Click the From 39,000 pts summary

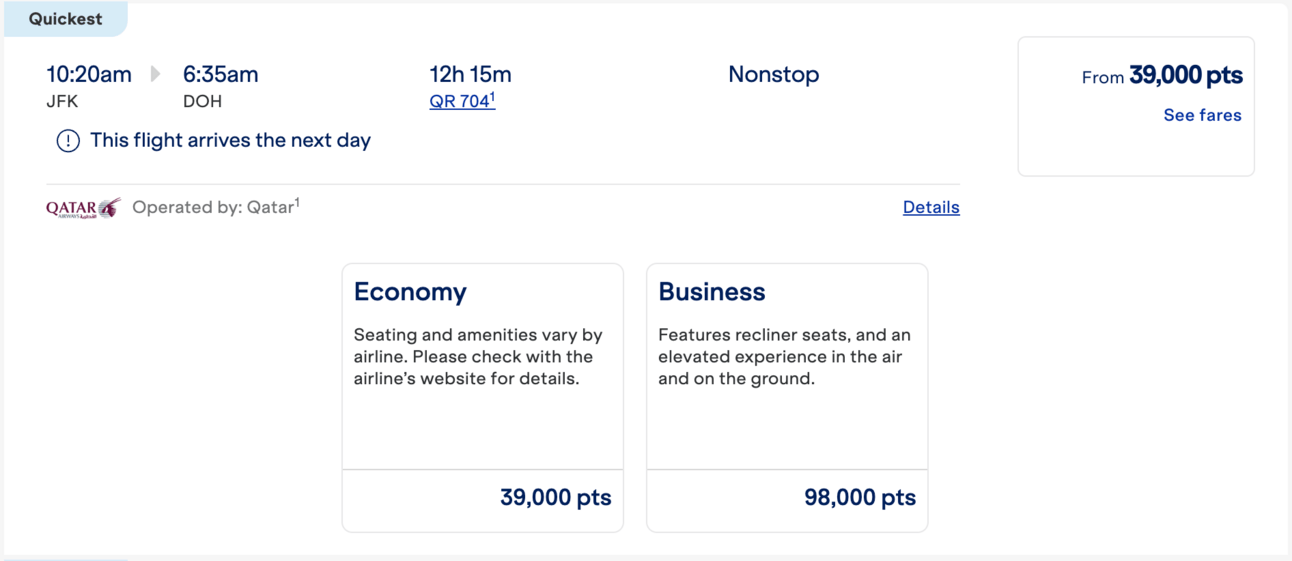(x=1162, y=76)
